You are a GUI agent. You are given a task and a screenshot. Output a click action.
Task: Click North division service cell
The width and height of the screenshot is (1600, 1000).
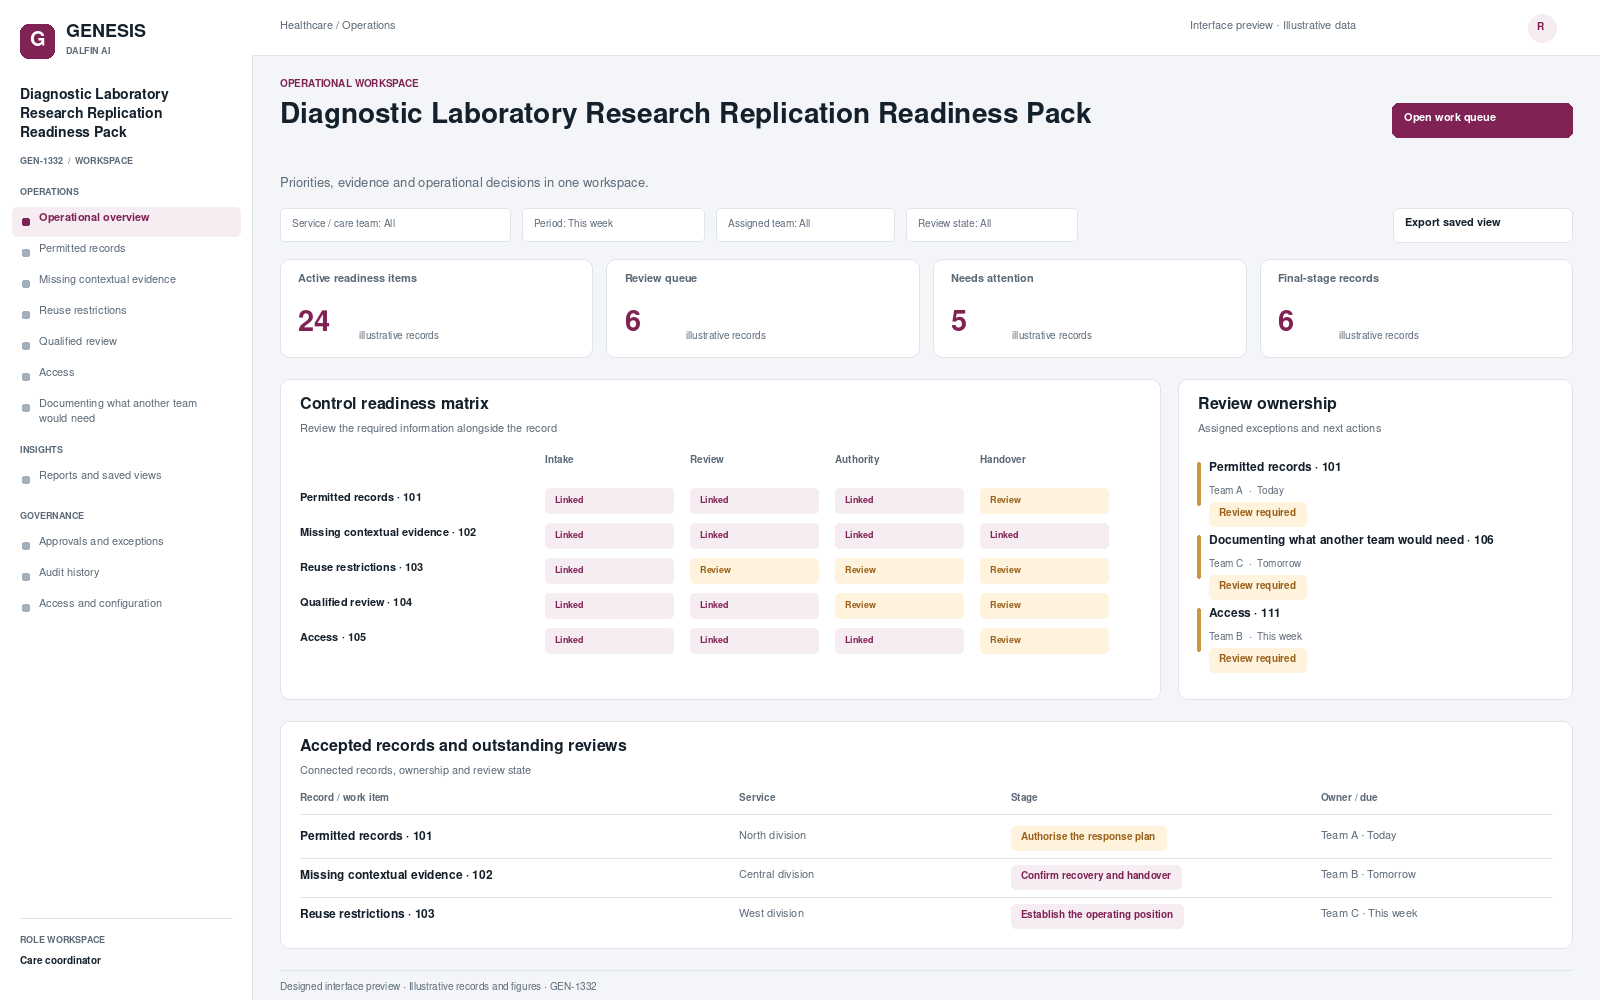(x=772, y=836)
